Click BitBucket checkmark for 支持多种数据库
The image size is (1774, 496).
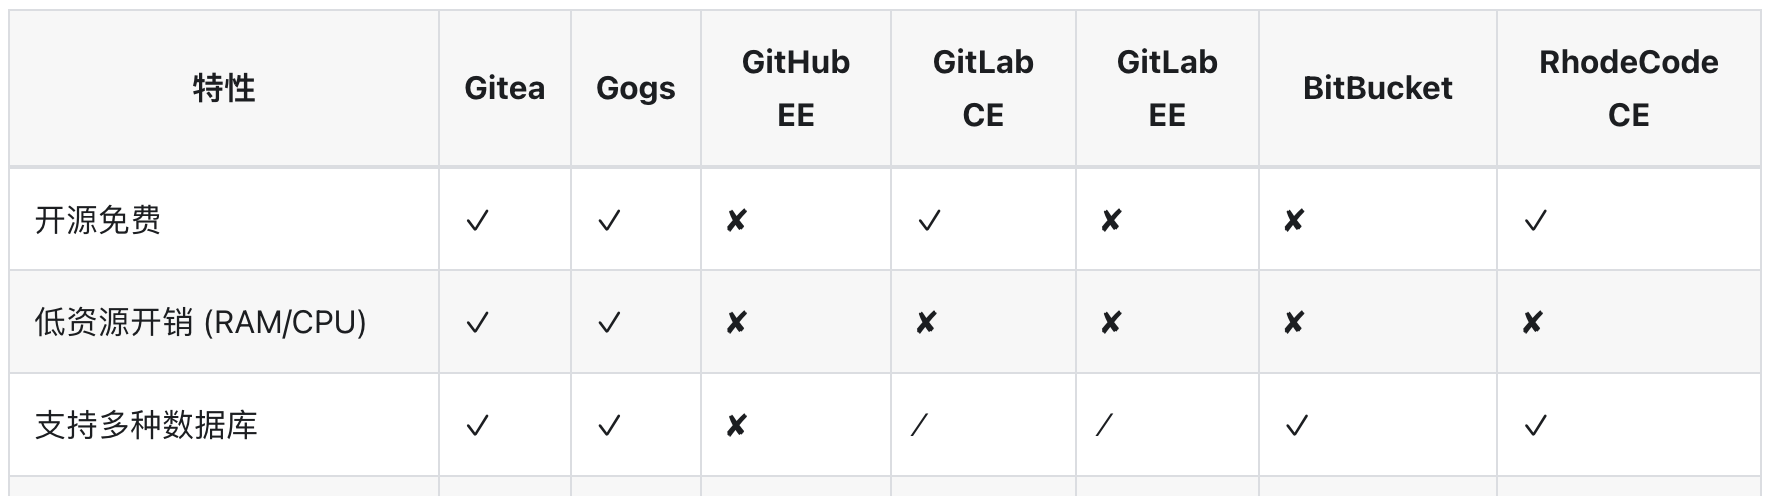click(x=1296, y=426)
